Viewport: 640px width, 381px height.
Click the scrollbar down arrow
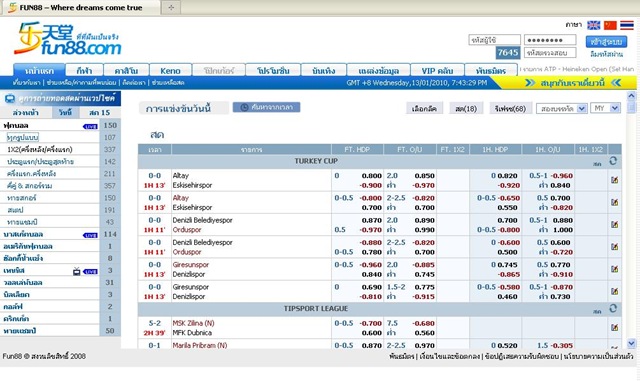pos(631,343)
